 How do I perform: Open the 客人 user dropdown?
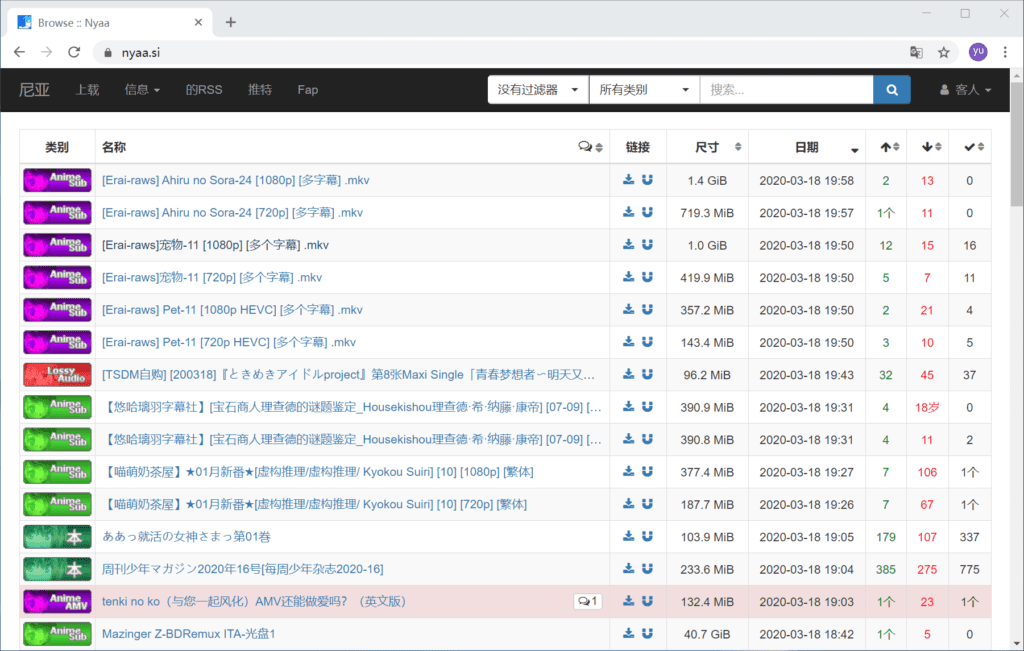966,90
